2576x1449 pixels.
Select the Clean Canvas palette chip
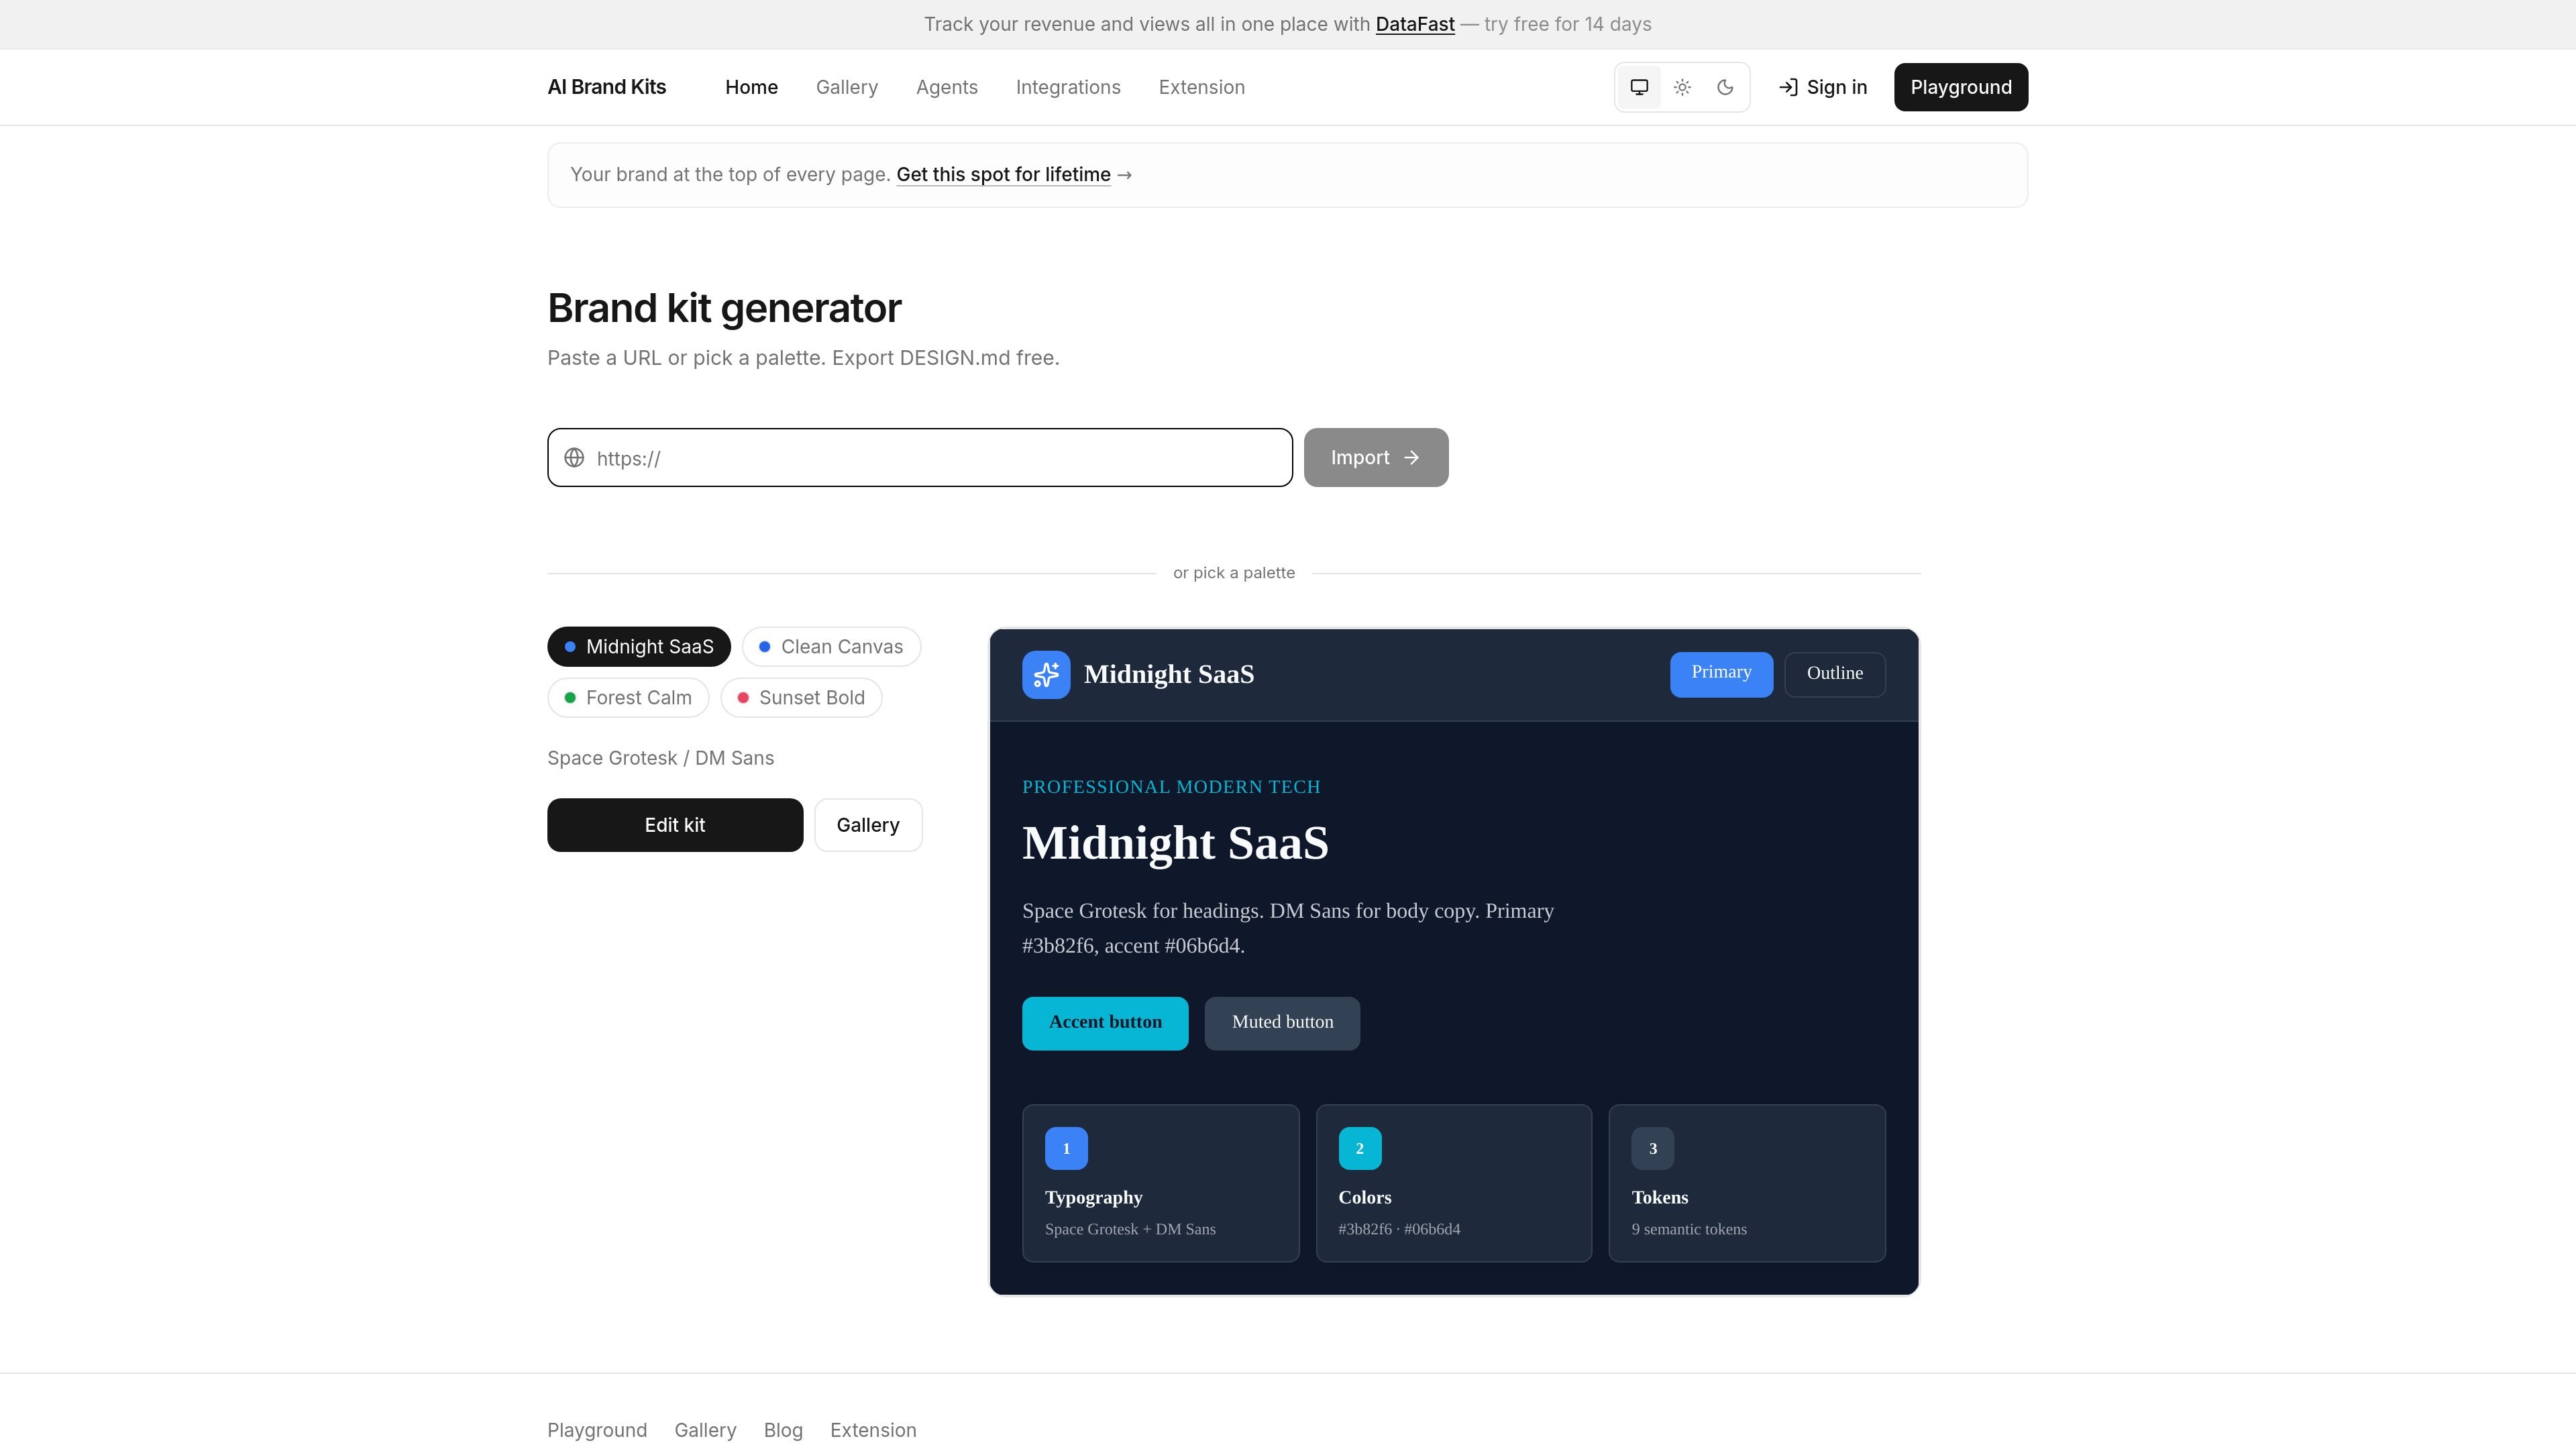pos(831,647)
